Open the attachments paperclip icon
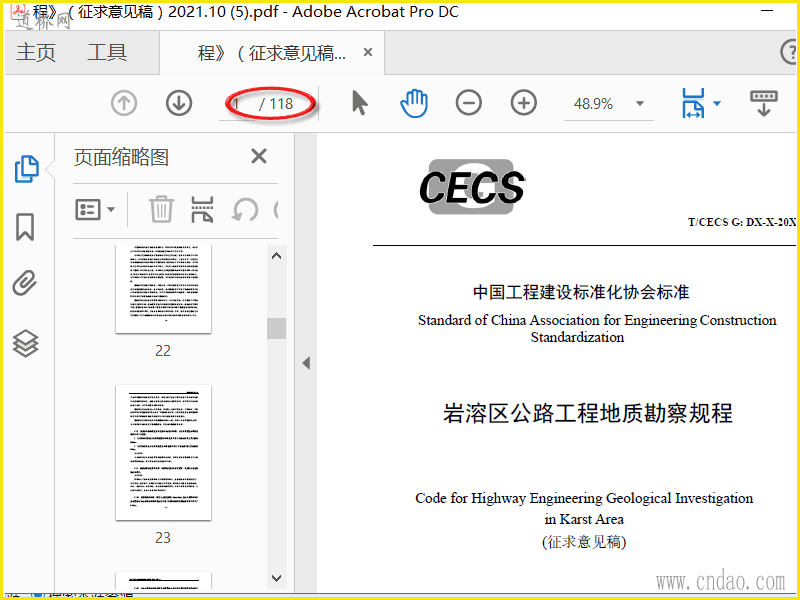This screenshot has width=800, height=600. tap(25, 283)
